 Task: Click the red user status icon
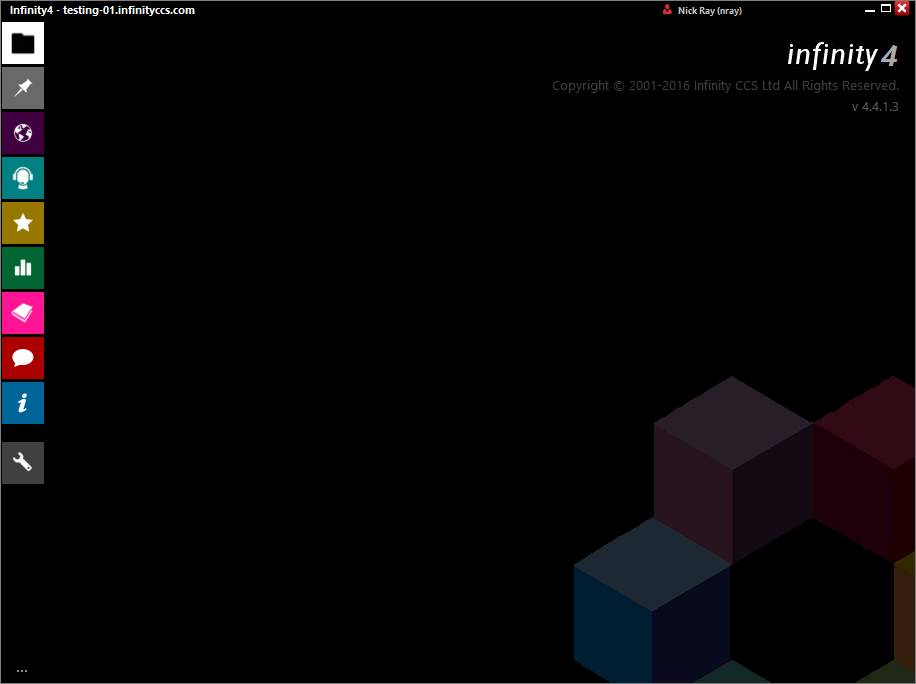(667, 10)
